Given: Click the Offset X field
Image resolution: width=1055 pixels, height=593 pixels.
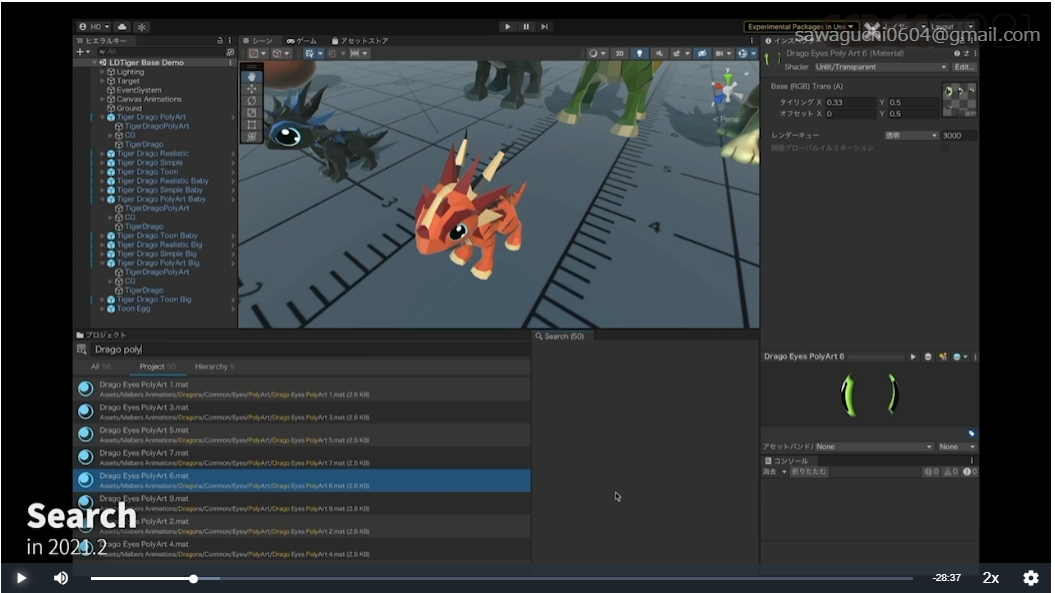Looking at the screenshot, I should coord(850,114).
